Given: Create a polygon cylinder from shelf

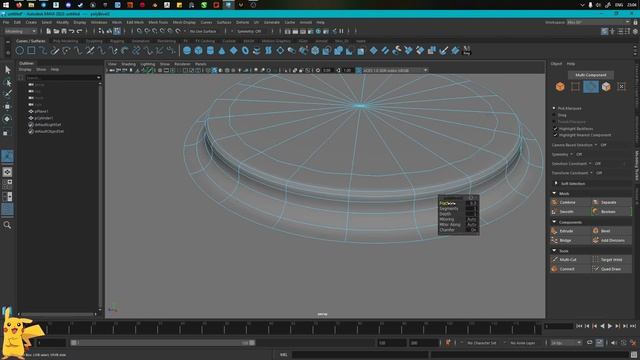Looking at the screenshot, I should point(210,51).
